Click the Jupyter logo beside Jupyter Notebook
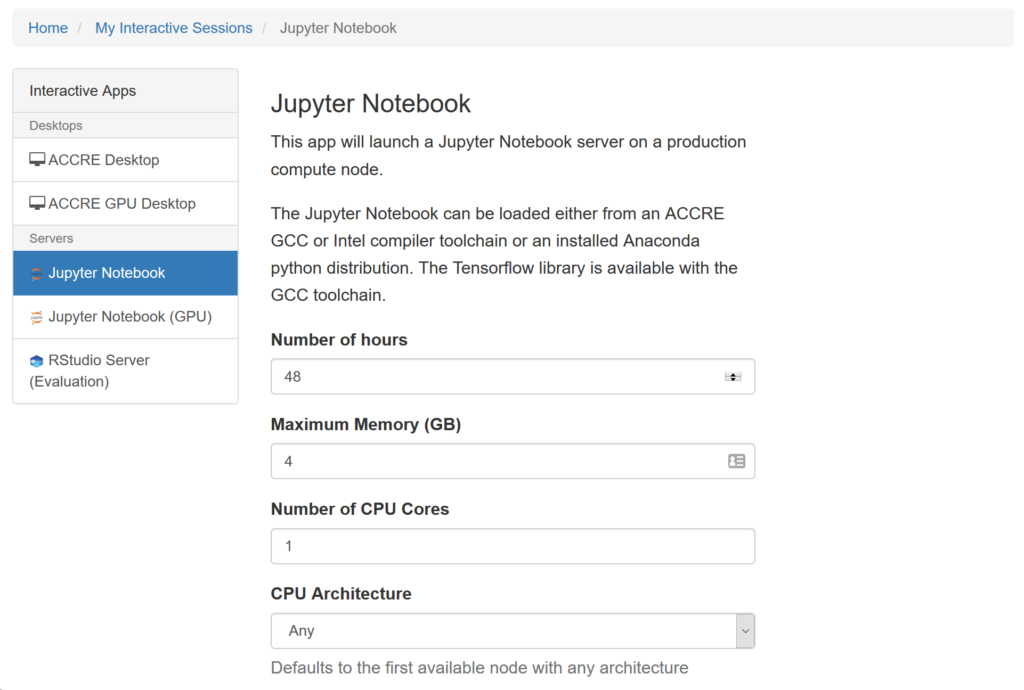Image resolution: width=1024 pixels, height=690 pixels. coord(37,274)
